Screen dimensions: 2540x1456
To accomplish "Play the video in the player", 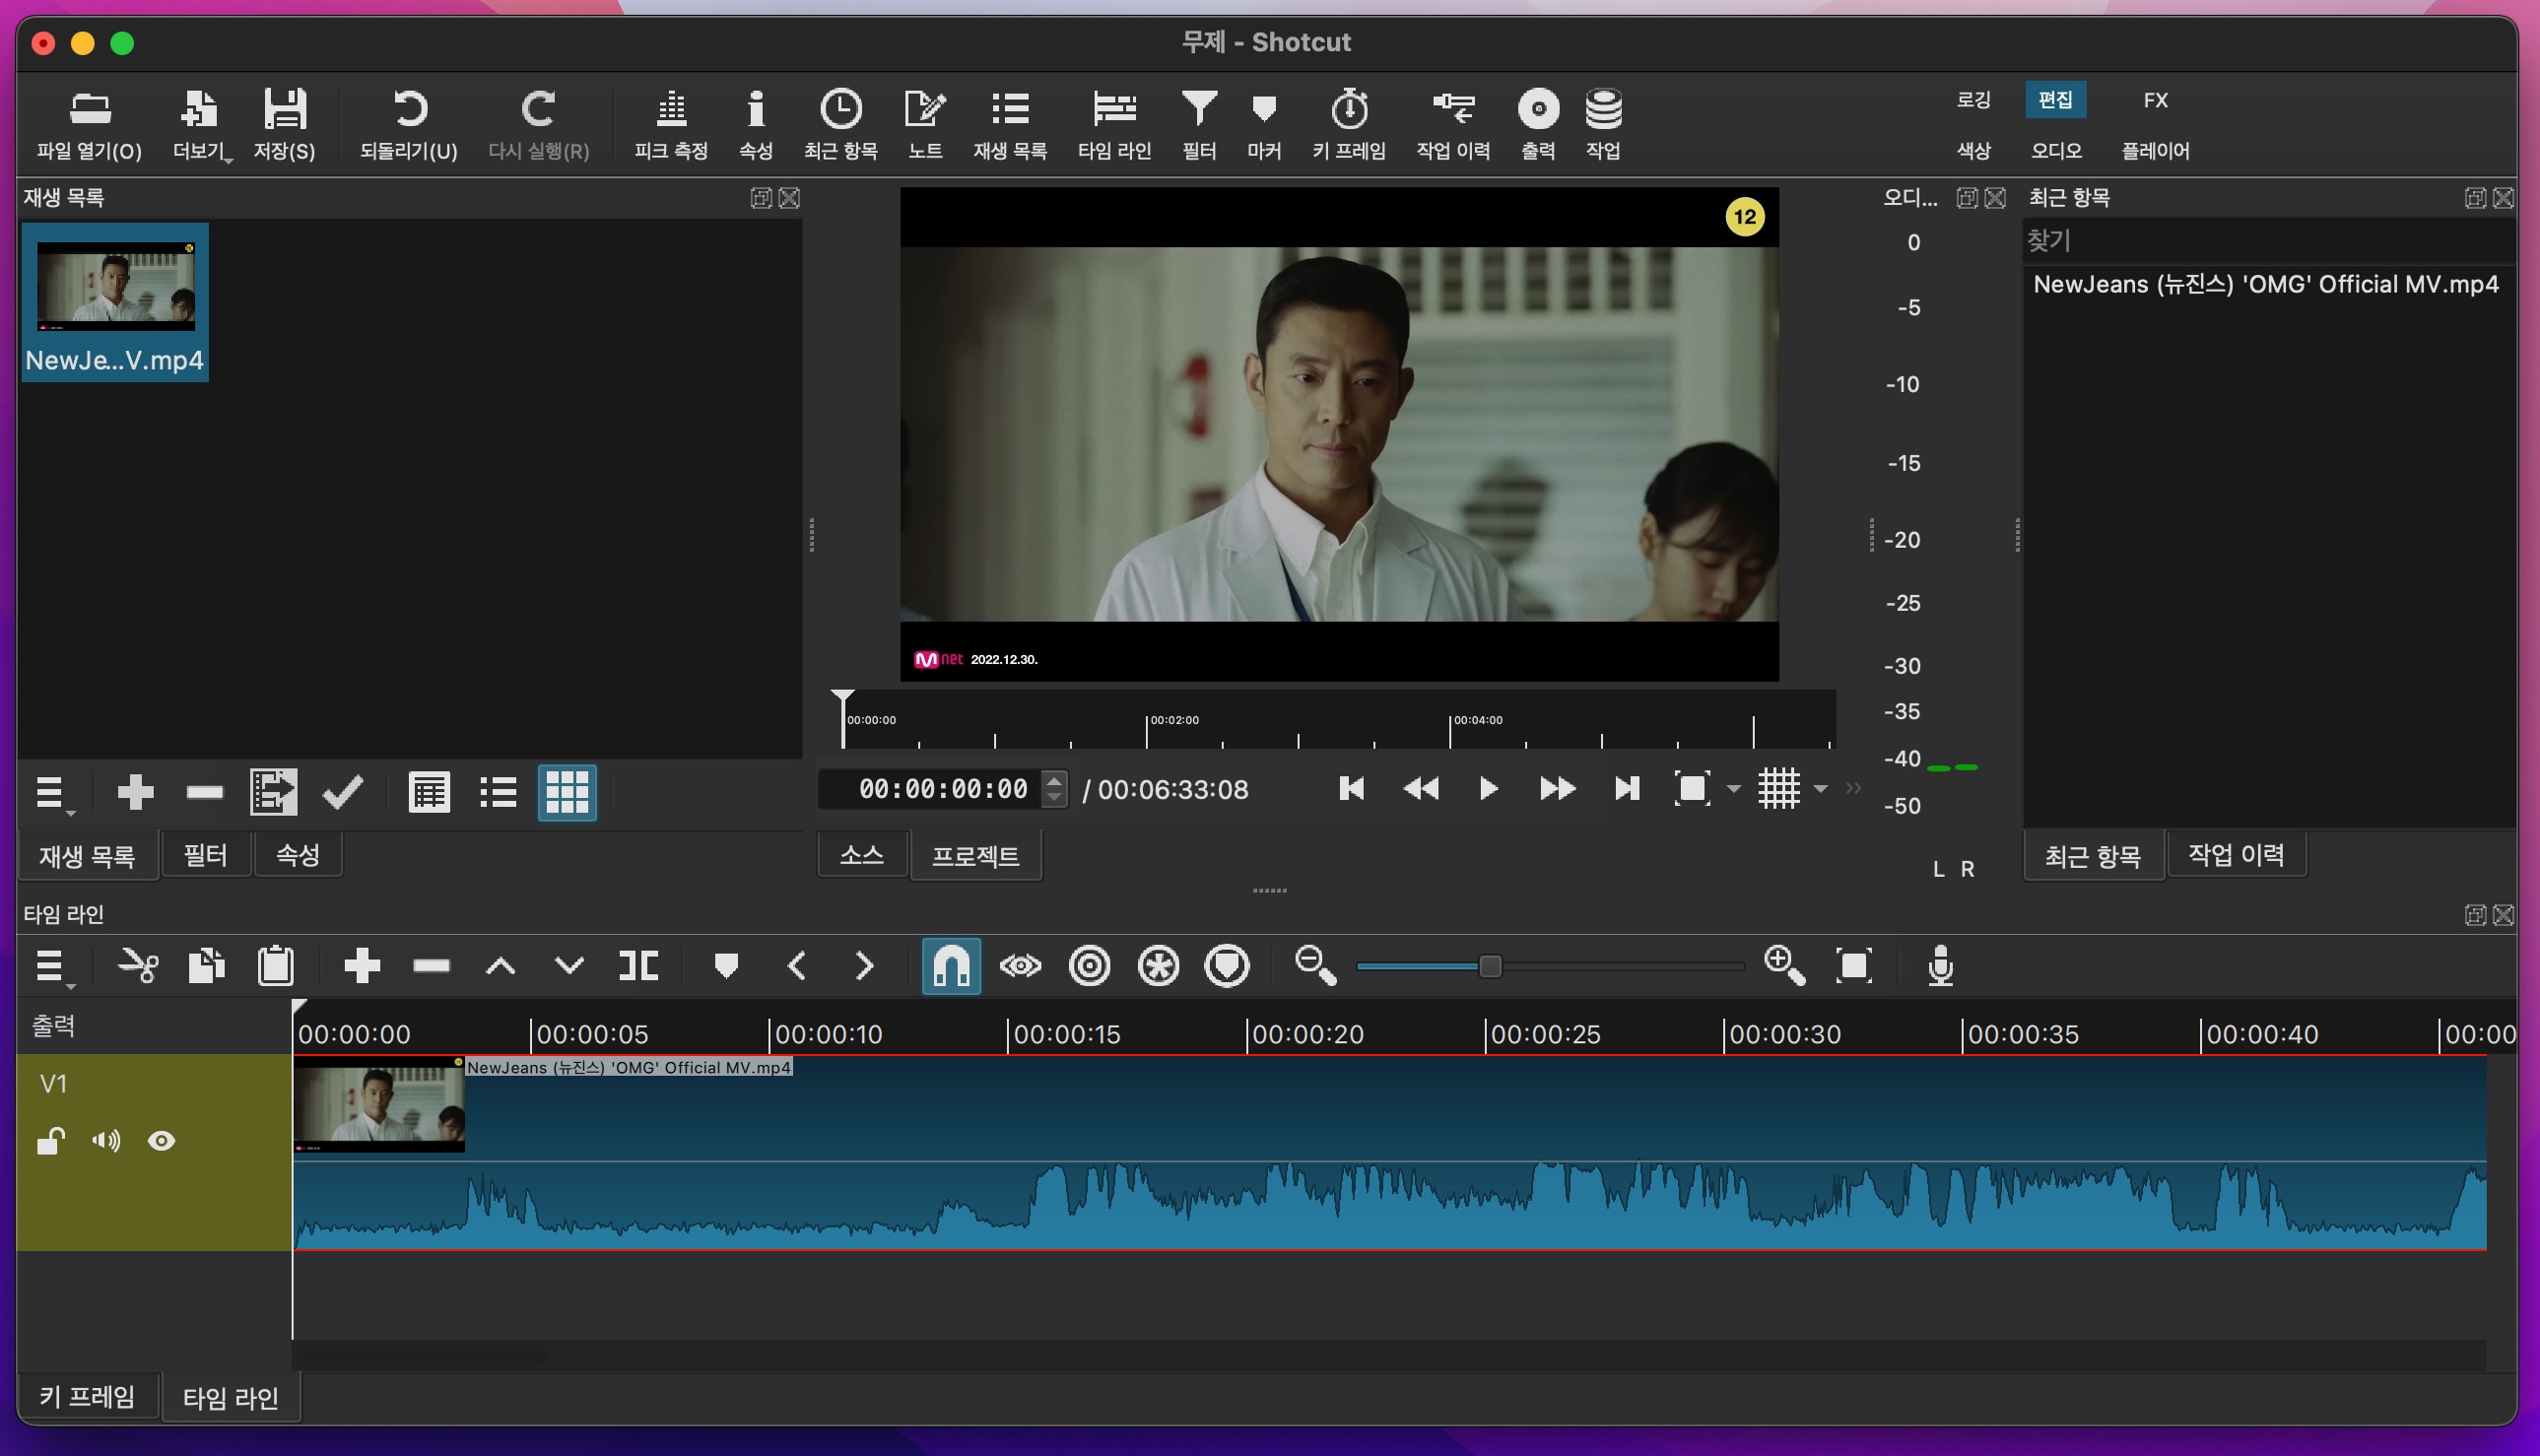I will coord(1488,789).
